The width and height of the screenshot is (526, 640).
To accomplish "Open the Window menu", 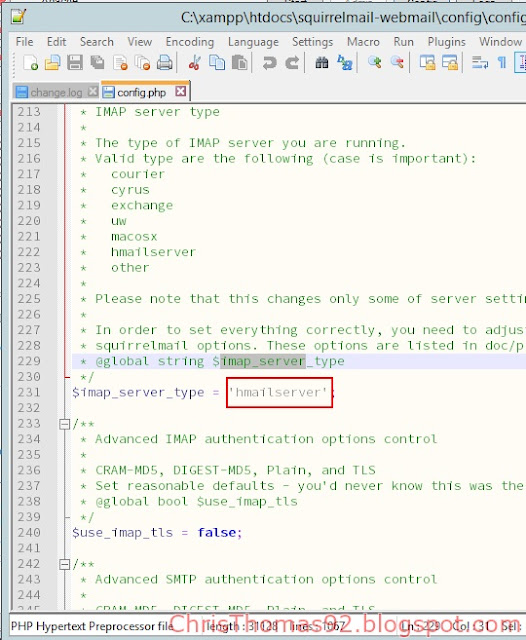I will coord(500,42).
